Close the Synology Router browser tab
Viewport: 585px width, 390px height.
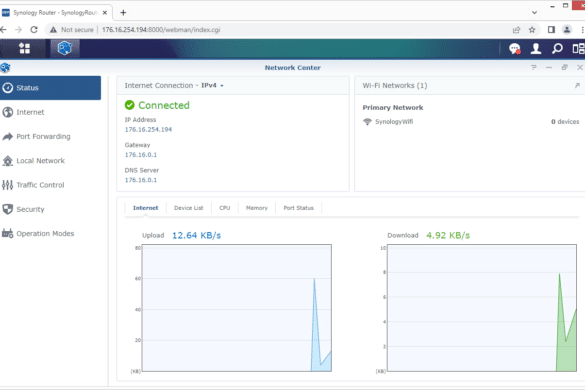click(x=105, y=13)
